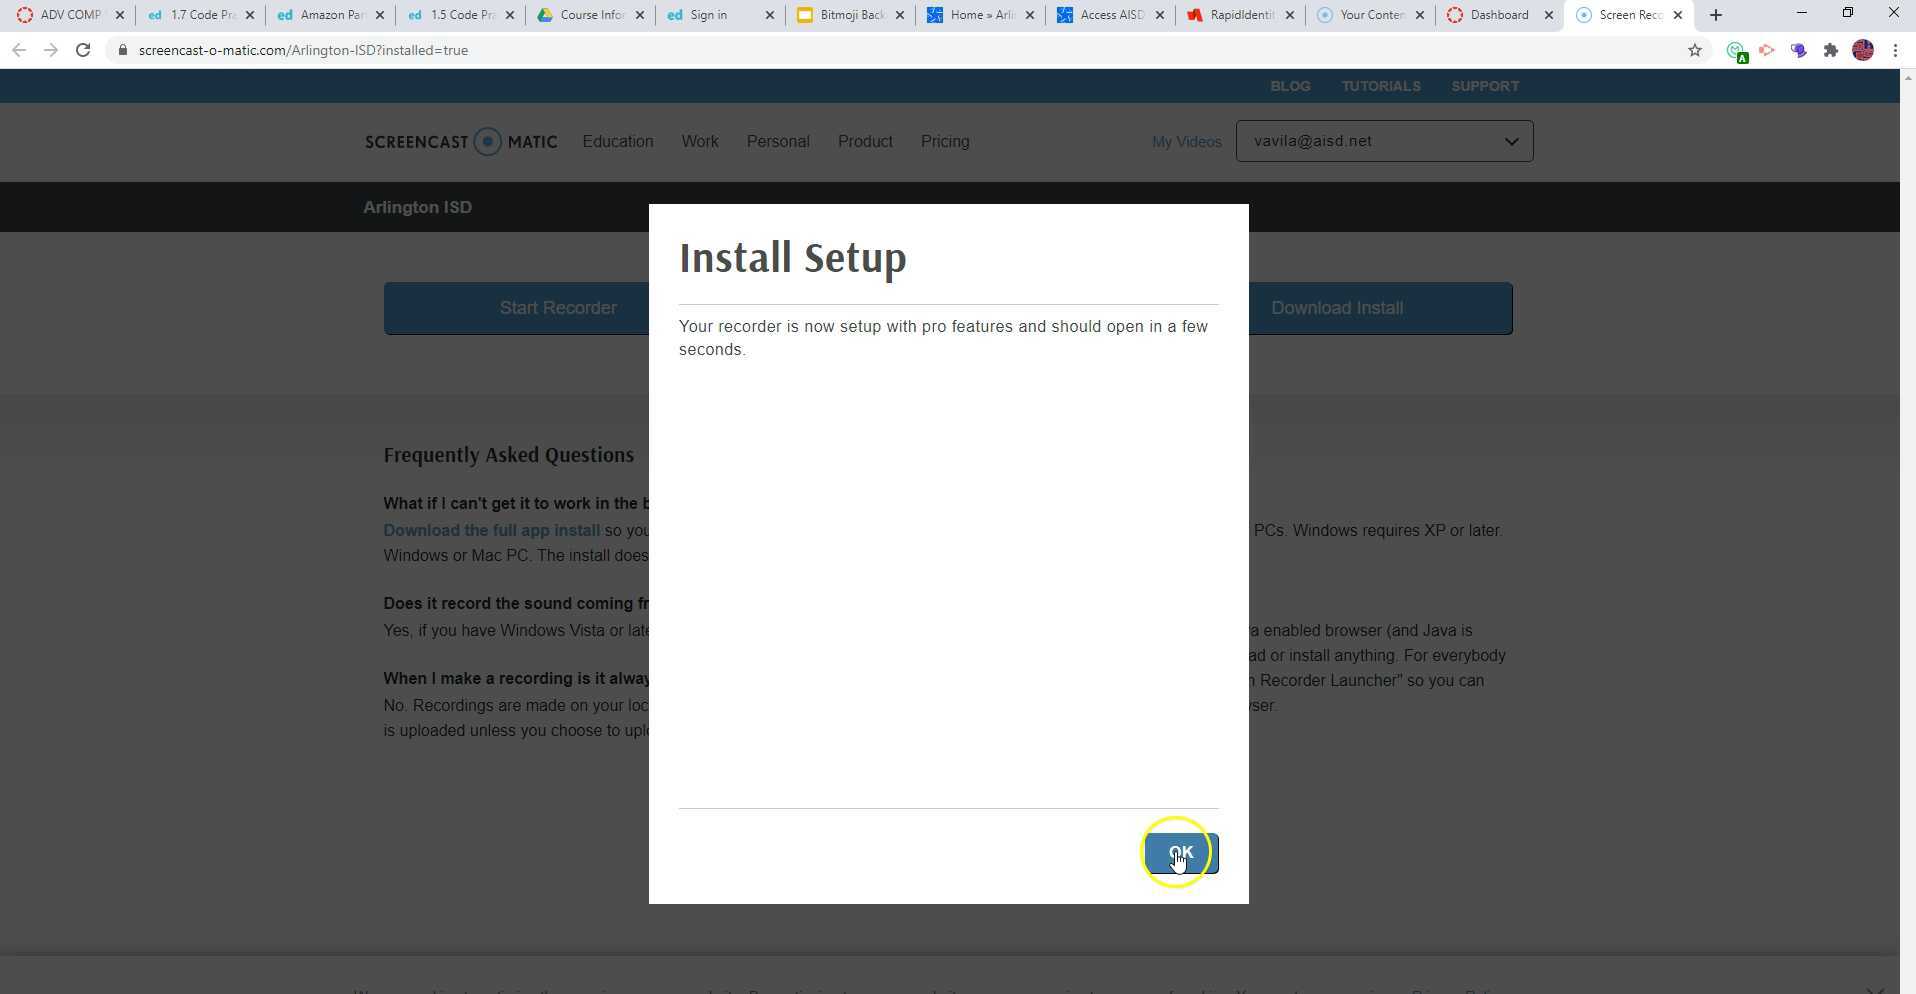Click the Start Recorder button
1916x994 pixels.
(558, 308)
